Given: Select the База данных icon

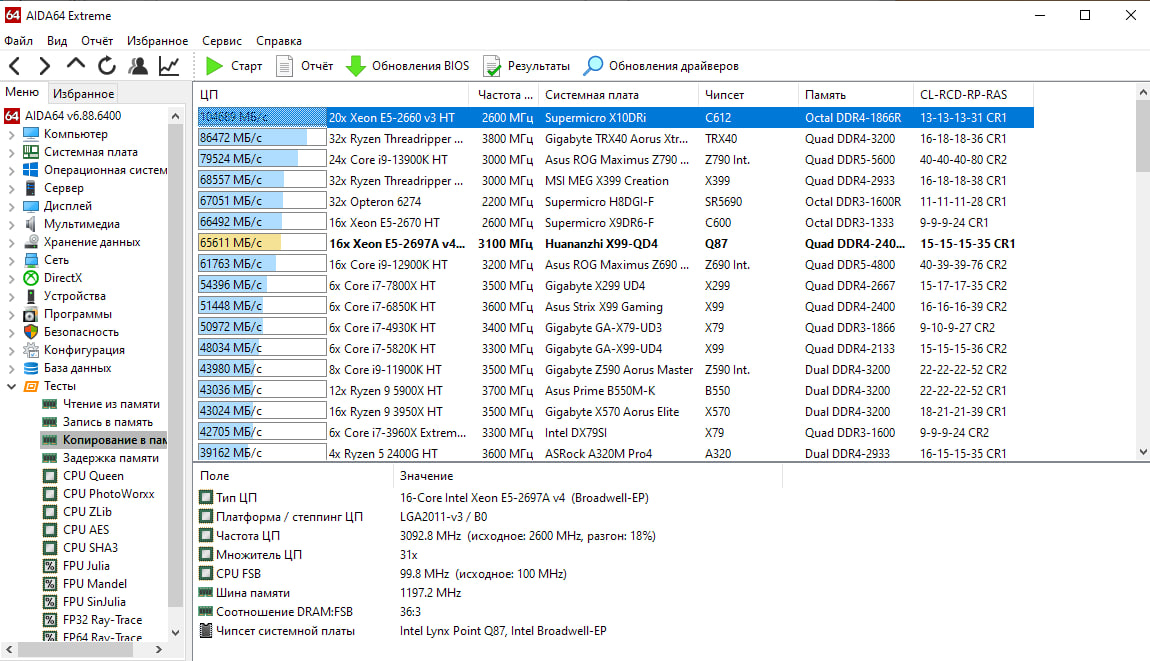Looking at the screenshot, I should 31,368.
